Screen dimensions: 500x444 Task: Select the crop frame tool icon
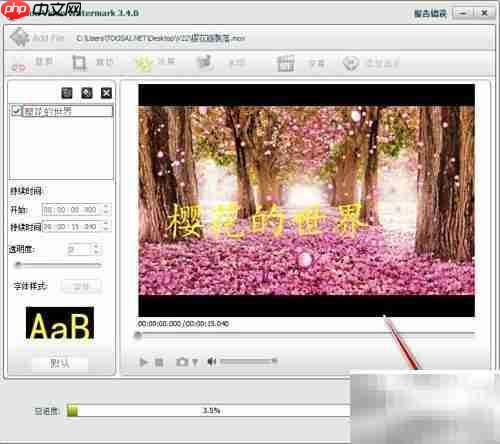(x=79, y=62)
